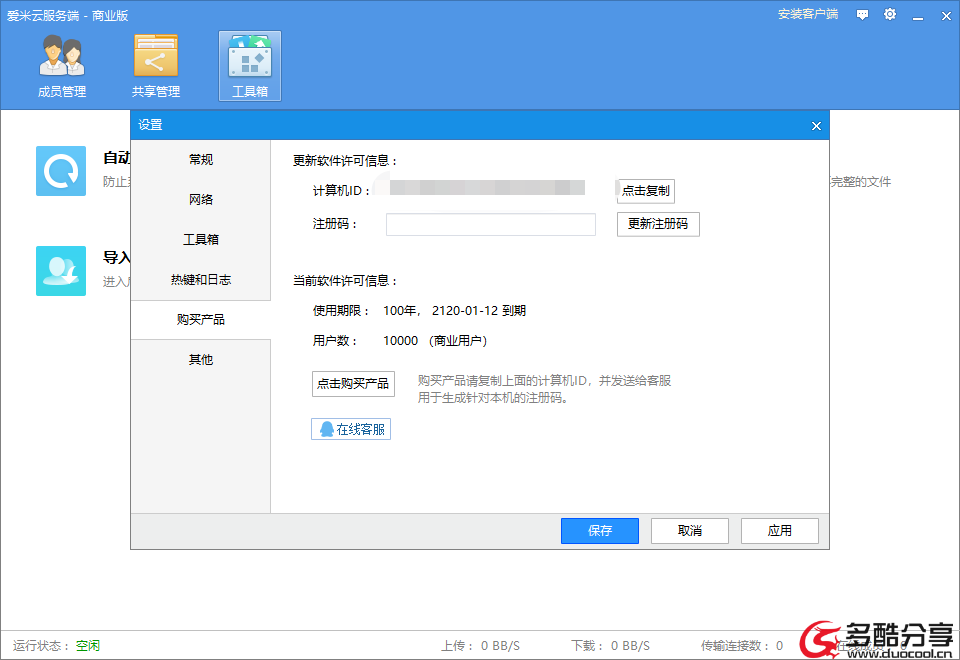Click the 传输连接数 0 status entry

point(742,646)
